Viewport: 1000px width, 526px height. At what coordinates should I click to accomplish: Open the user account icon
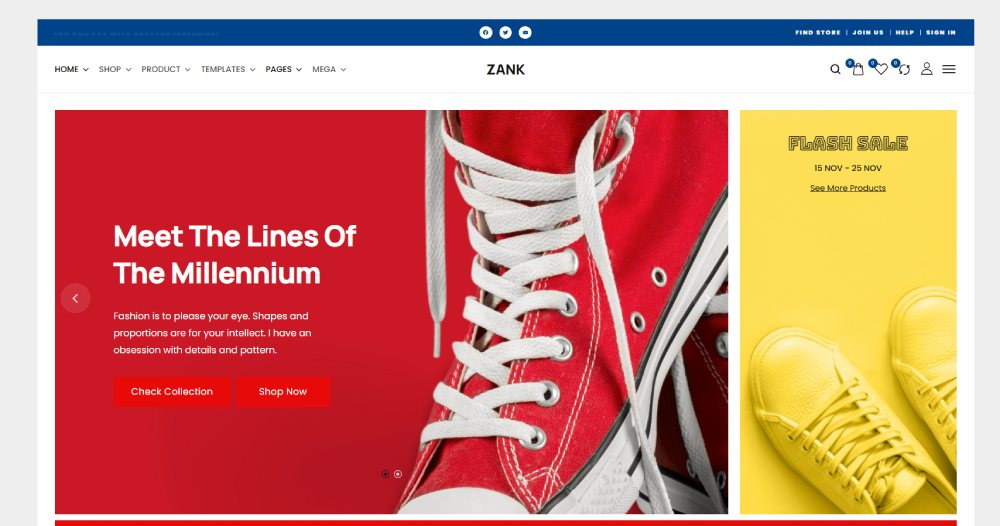[927, 69]
